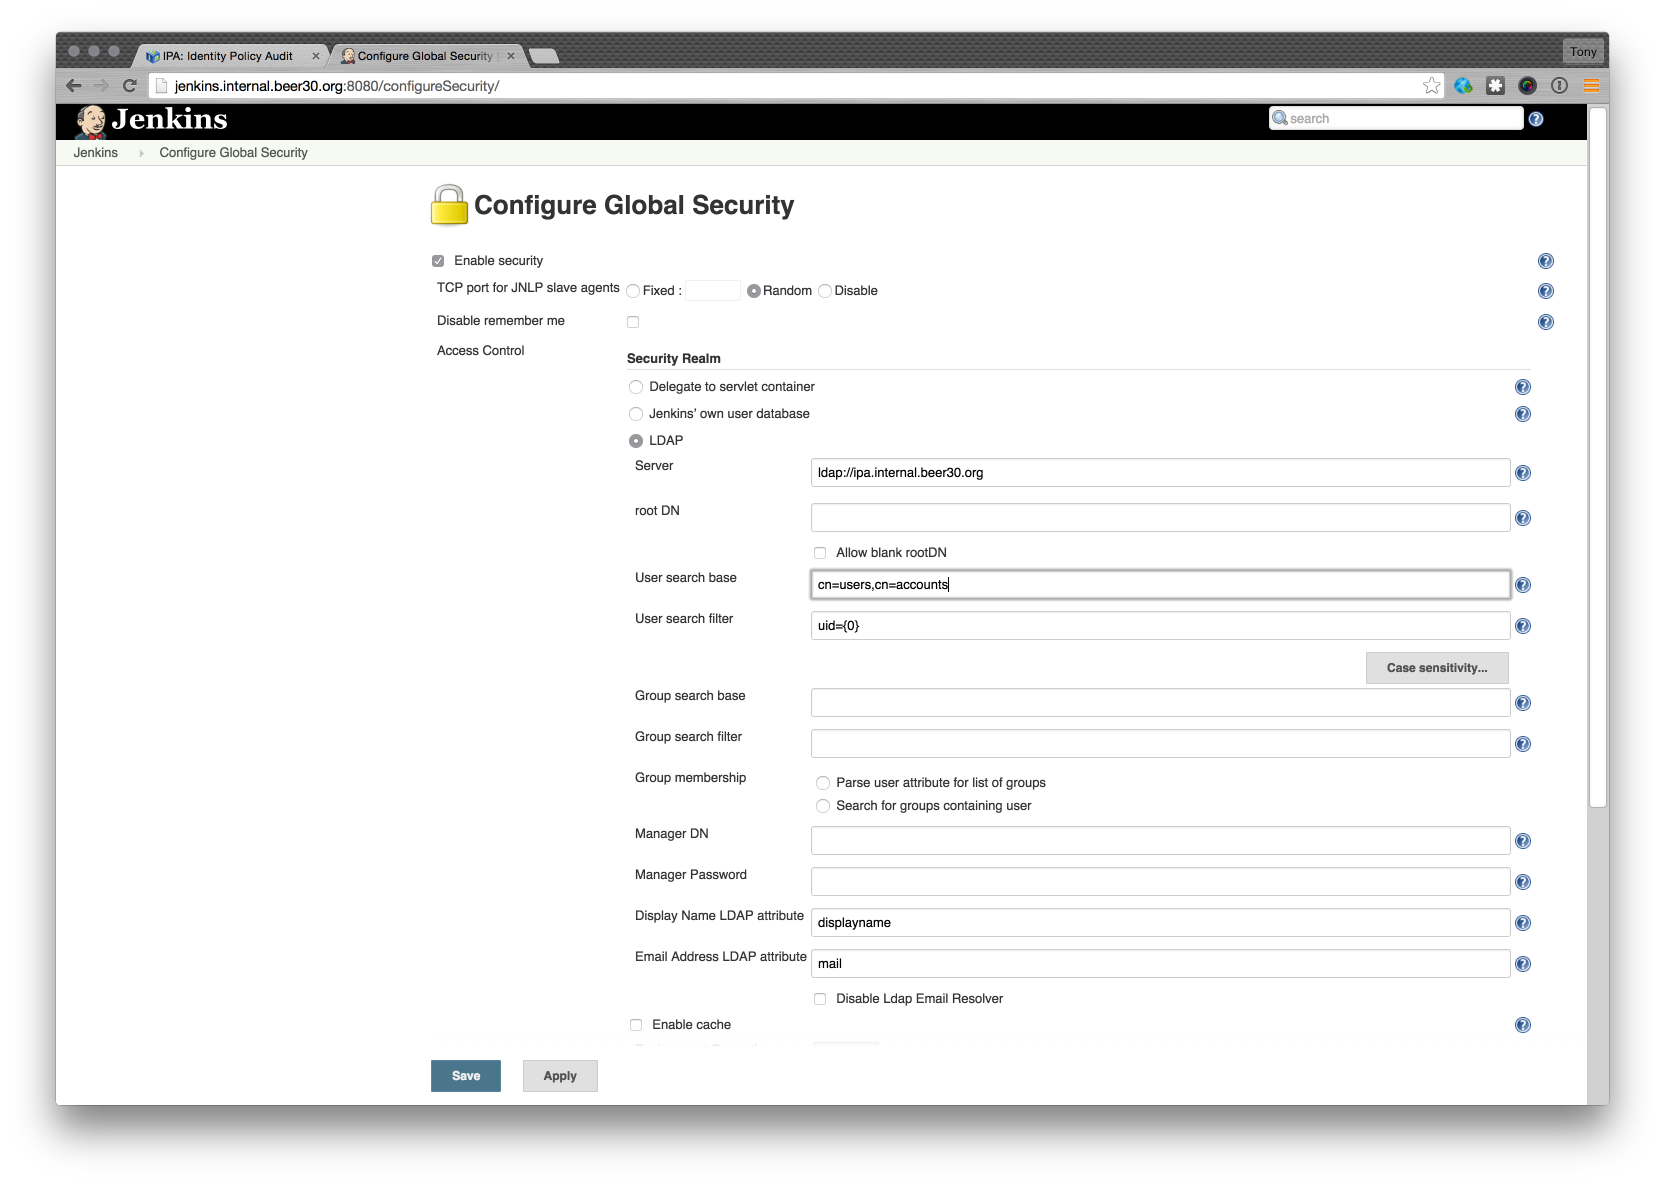This screenshot has height=1185, width=1665.
Task: Close the IPA: Identity Policy Audit tab
Action: [316, 56]
